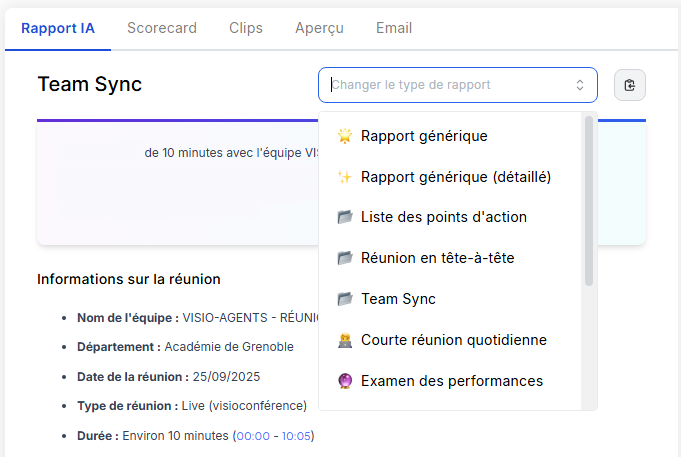Open the Clips tab
Viewport: 681px width, 457px height.
pyautogui.click(x=246, y=28)
